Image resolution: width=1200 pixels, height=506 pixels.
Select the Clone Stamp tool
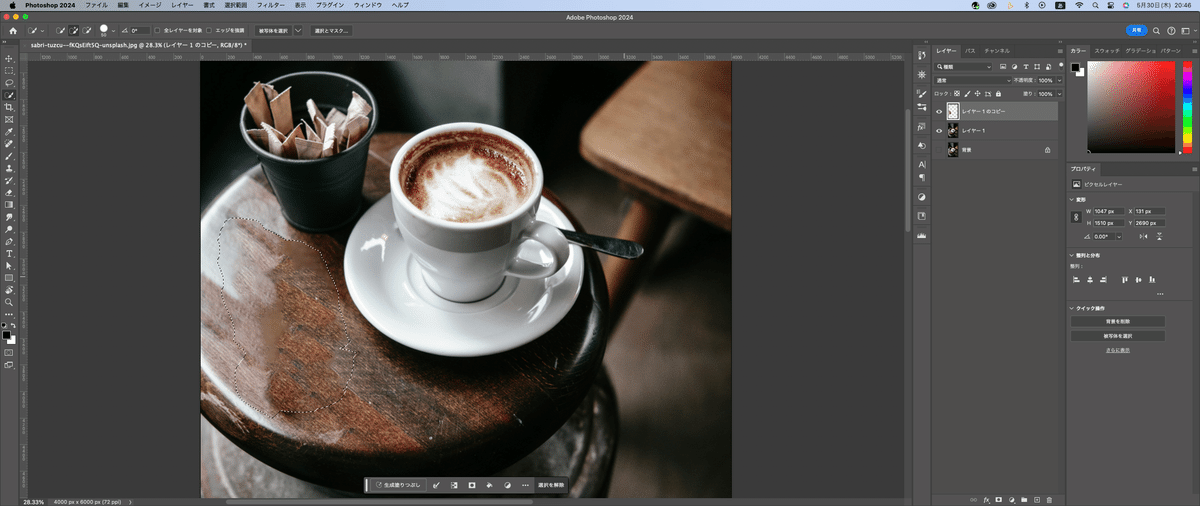9,168
